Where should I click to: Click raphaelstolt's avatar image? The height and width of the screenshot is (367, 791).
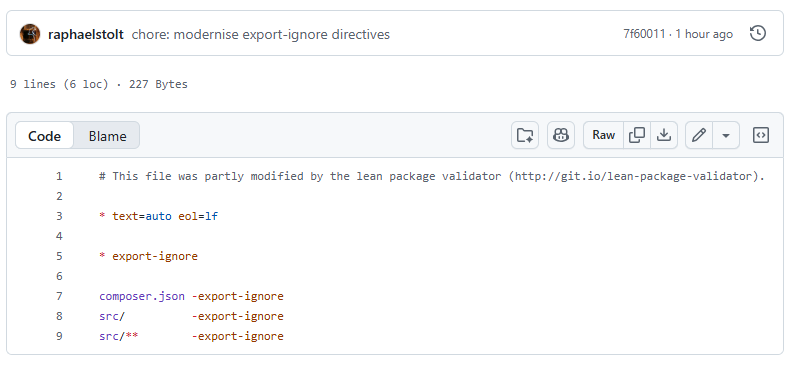(30, 34)
